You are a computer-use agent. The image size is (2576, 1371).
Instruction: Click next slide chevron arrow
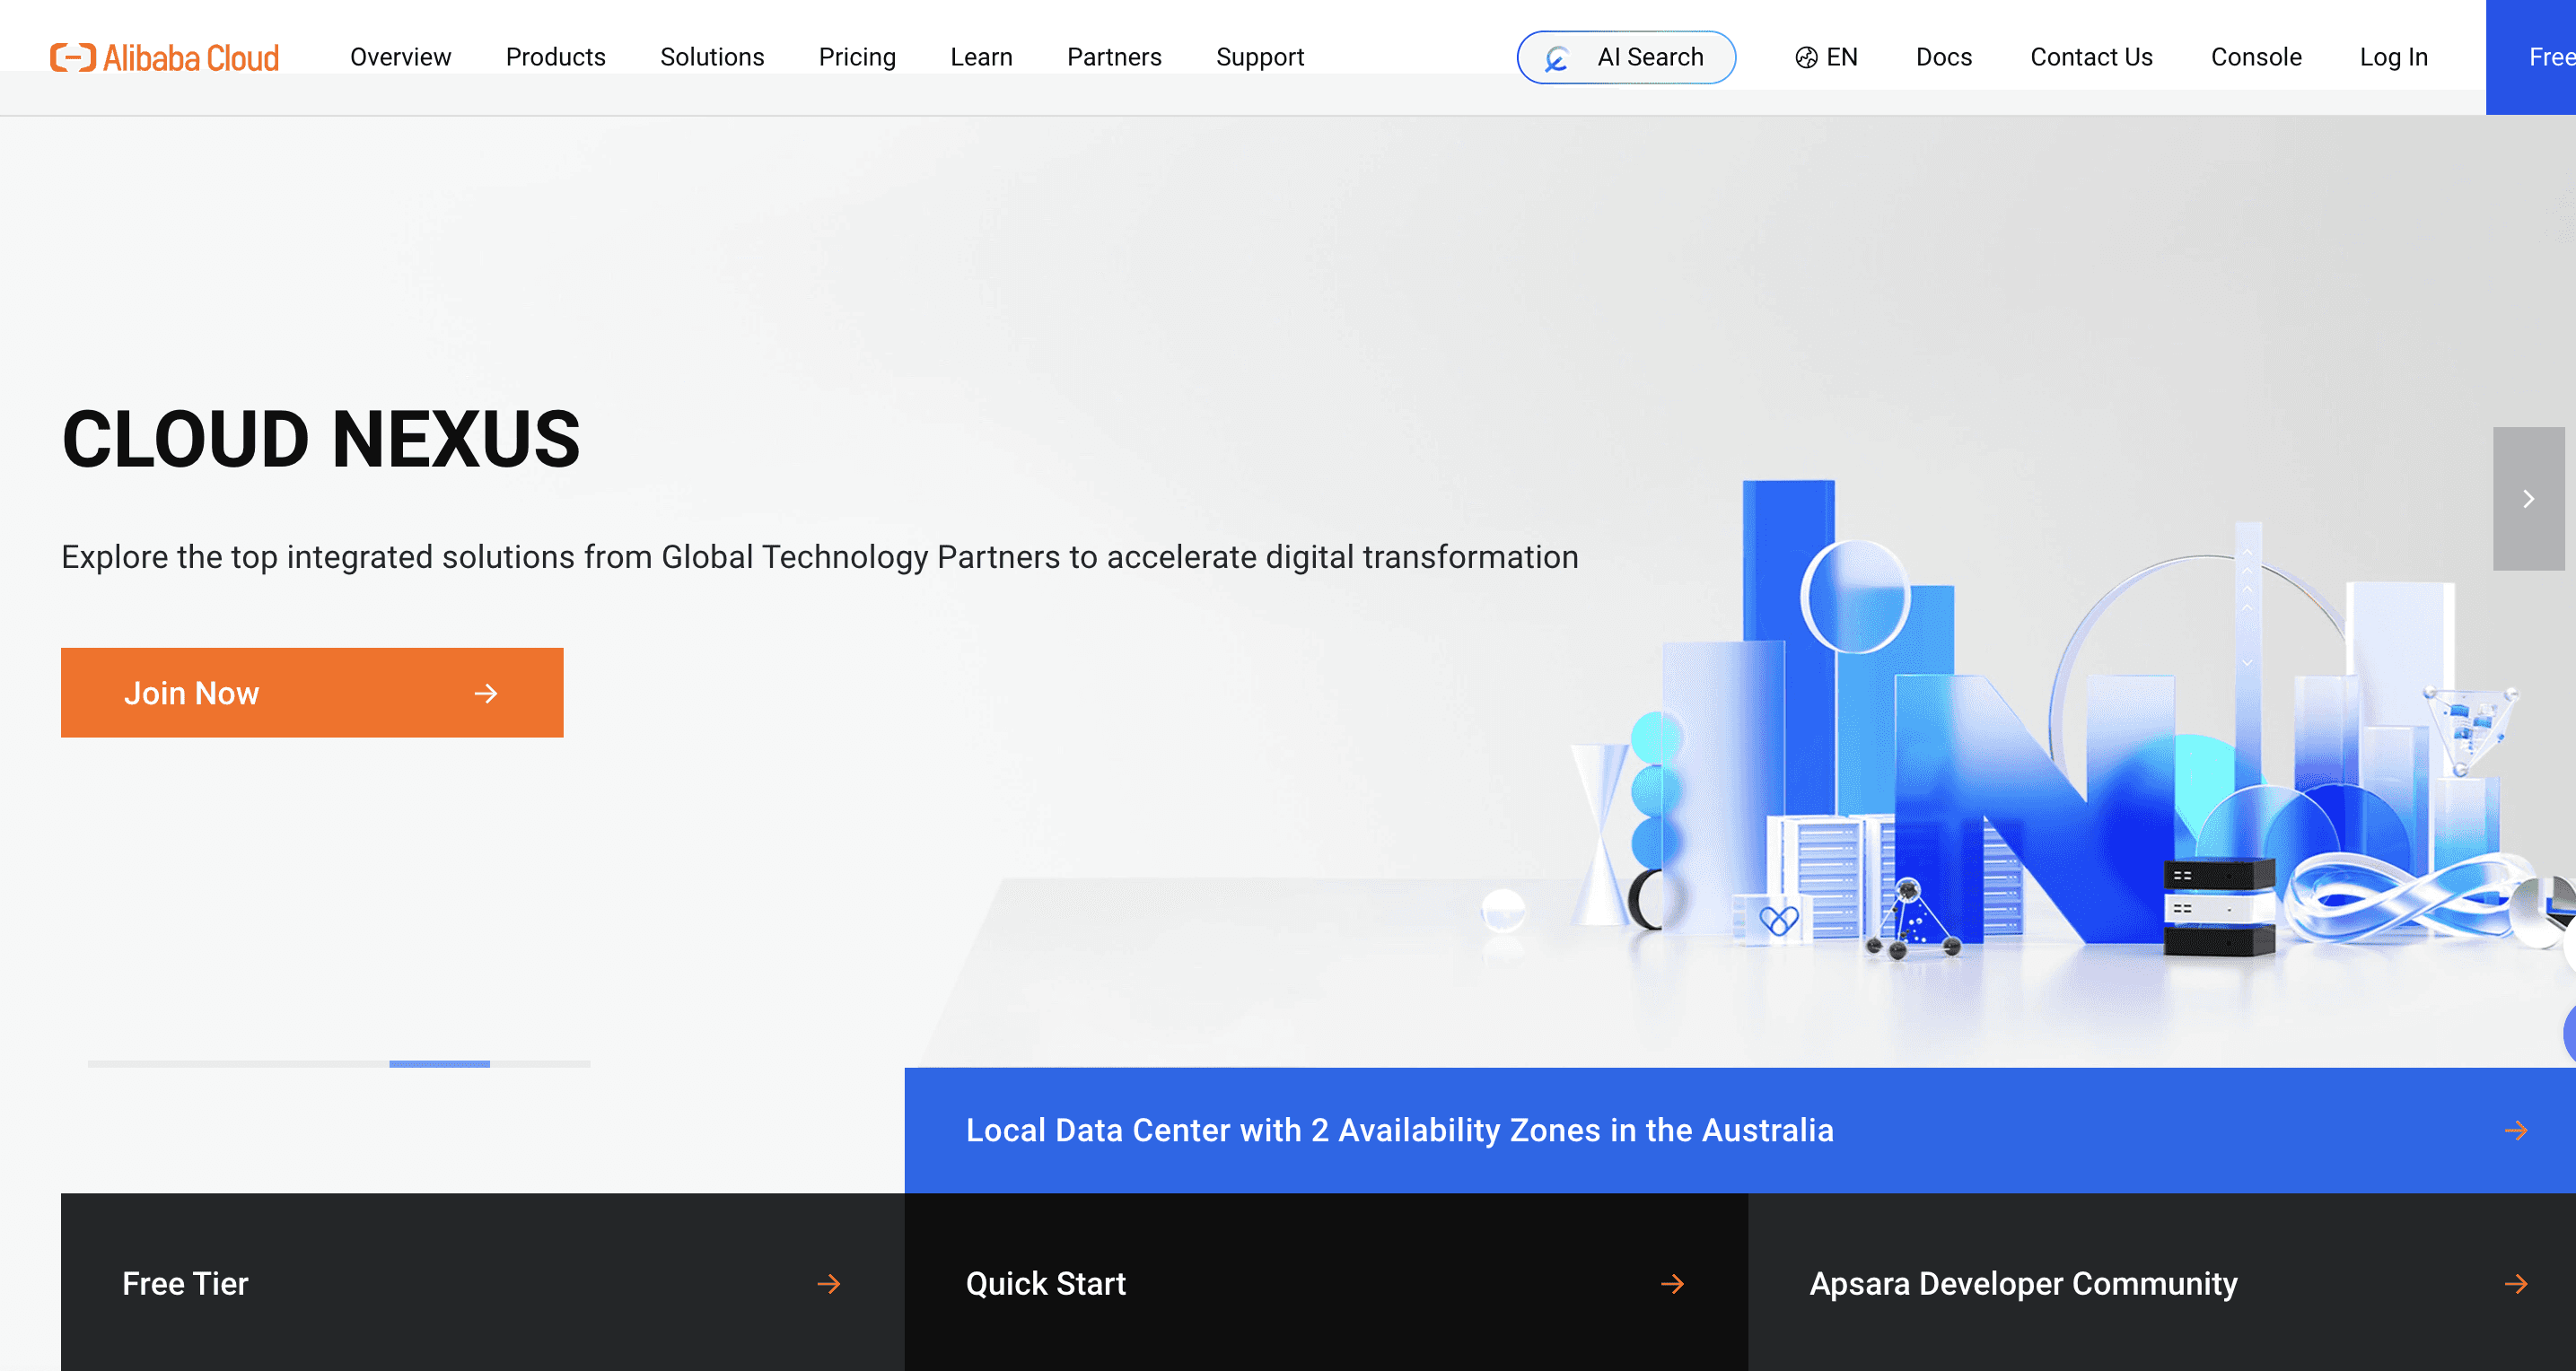[x=2528, y=498]
